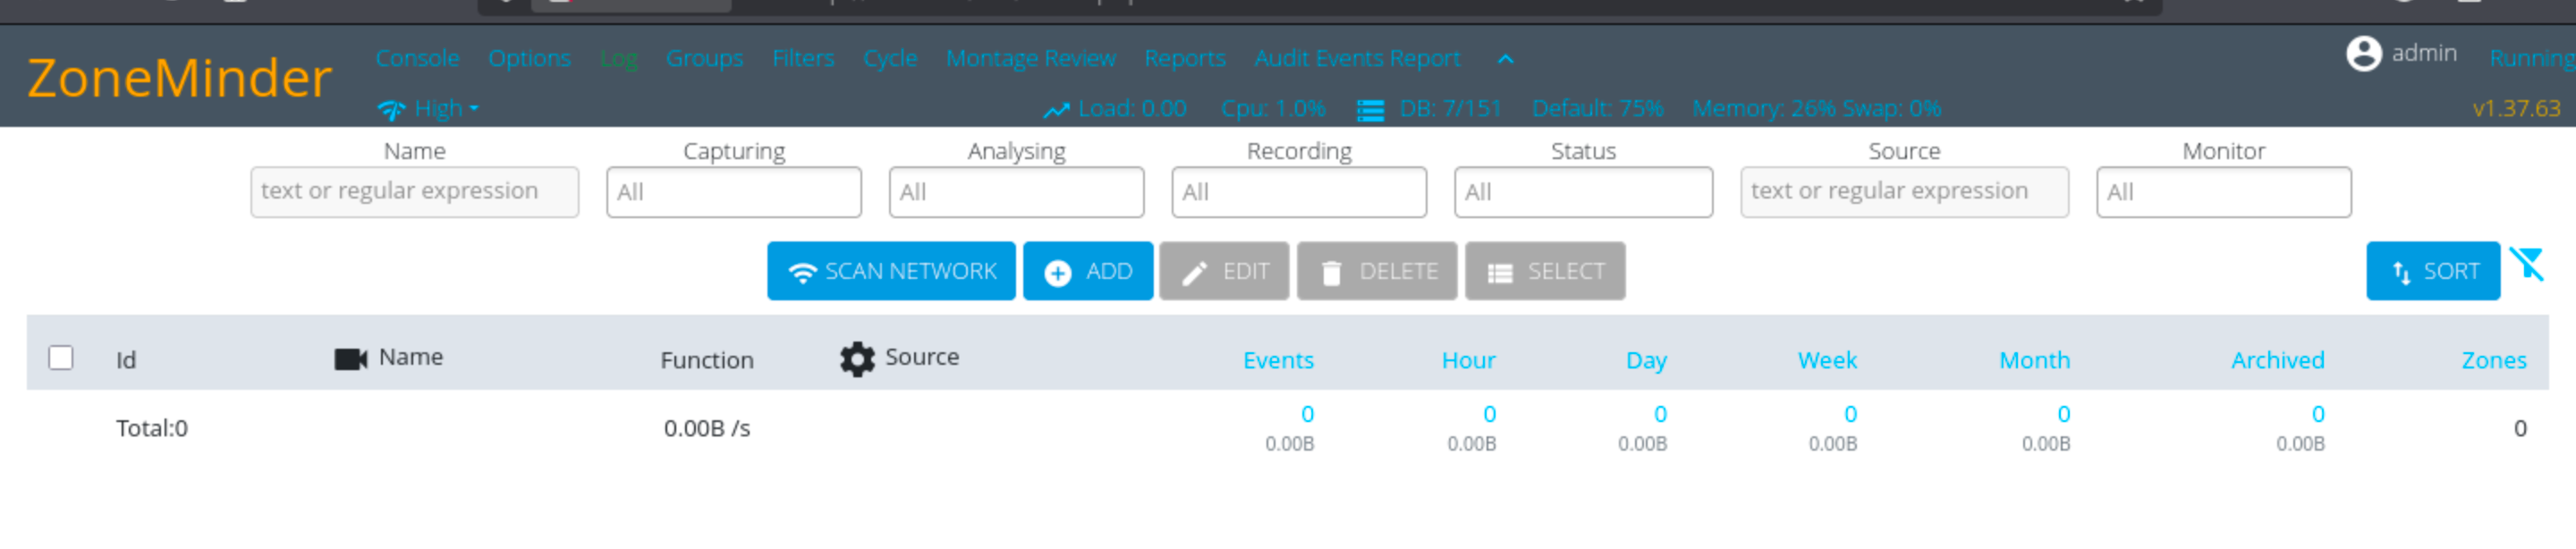Collapse the header with the chevron-up arrow
The height and width of the screenshot is (549, 2576).
[x=1505, y=59]
